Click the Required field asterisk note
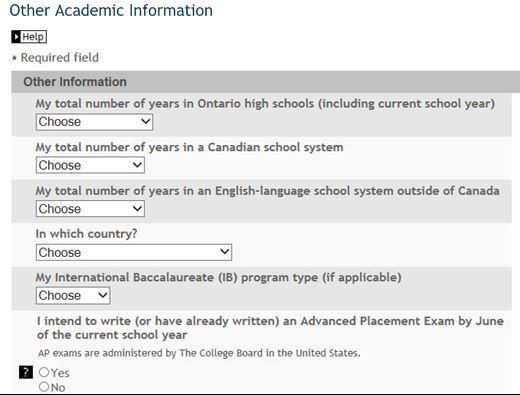 pos(55,58)
